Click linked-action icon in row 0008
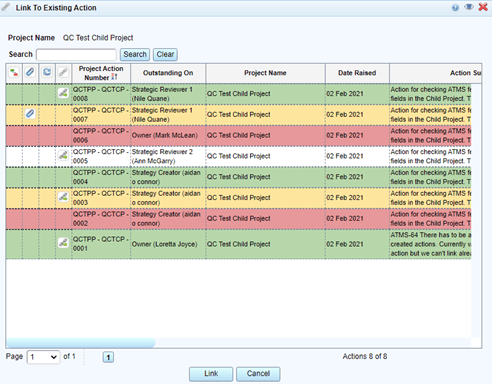This screenshot has height=384, width=492. tap(63, 93)
